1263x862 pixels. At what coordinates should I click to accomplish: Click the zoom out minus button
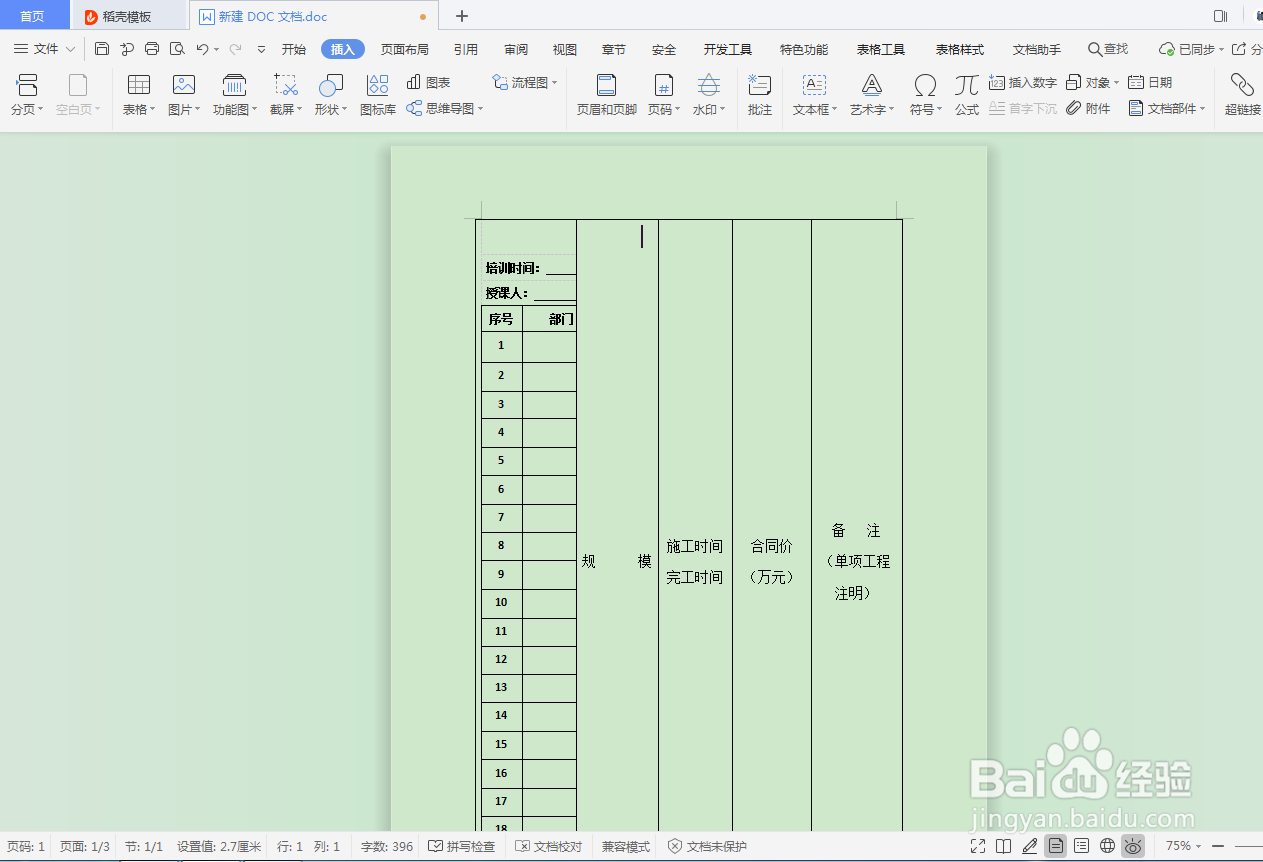point(1218,846)
